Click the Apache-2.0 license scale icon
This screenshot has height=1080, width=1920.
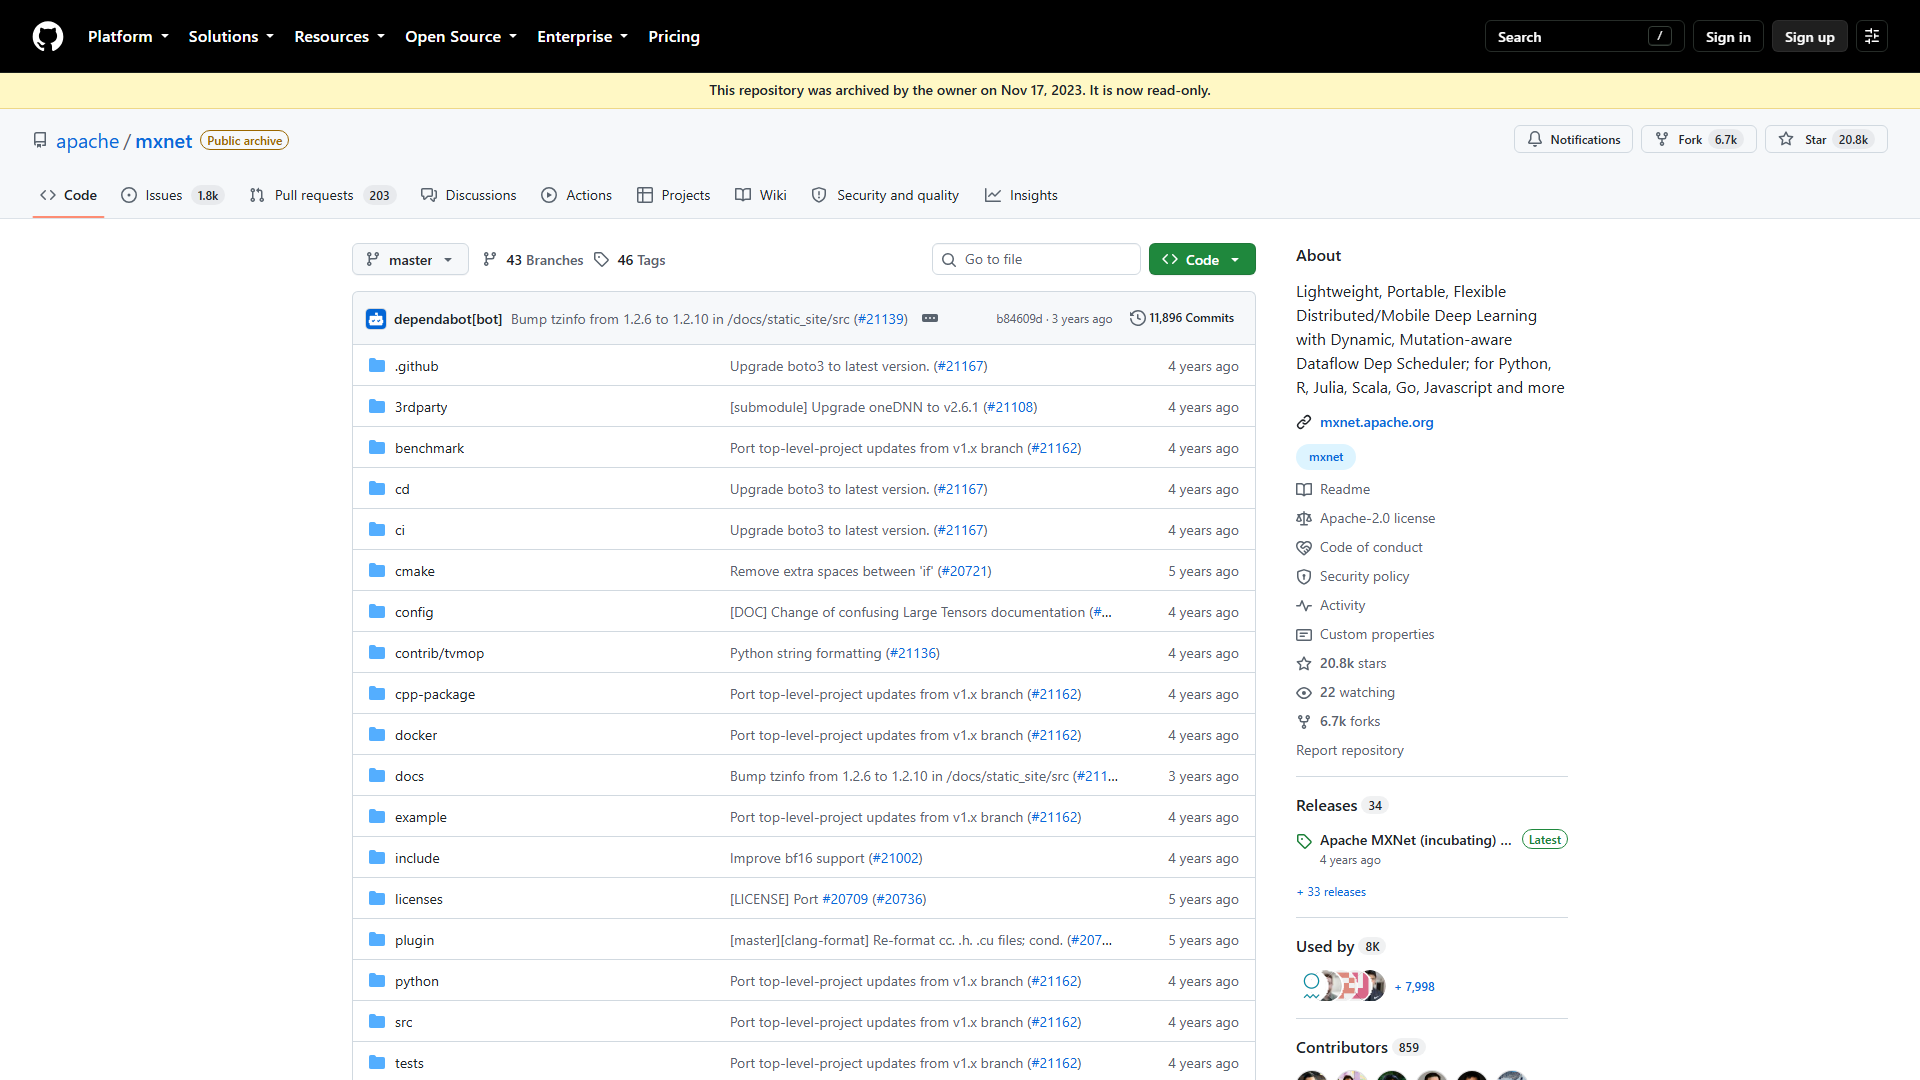click(x=1304, y=519)
